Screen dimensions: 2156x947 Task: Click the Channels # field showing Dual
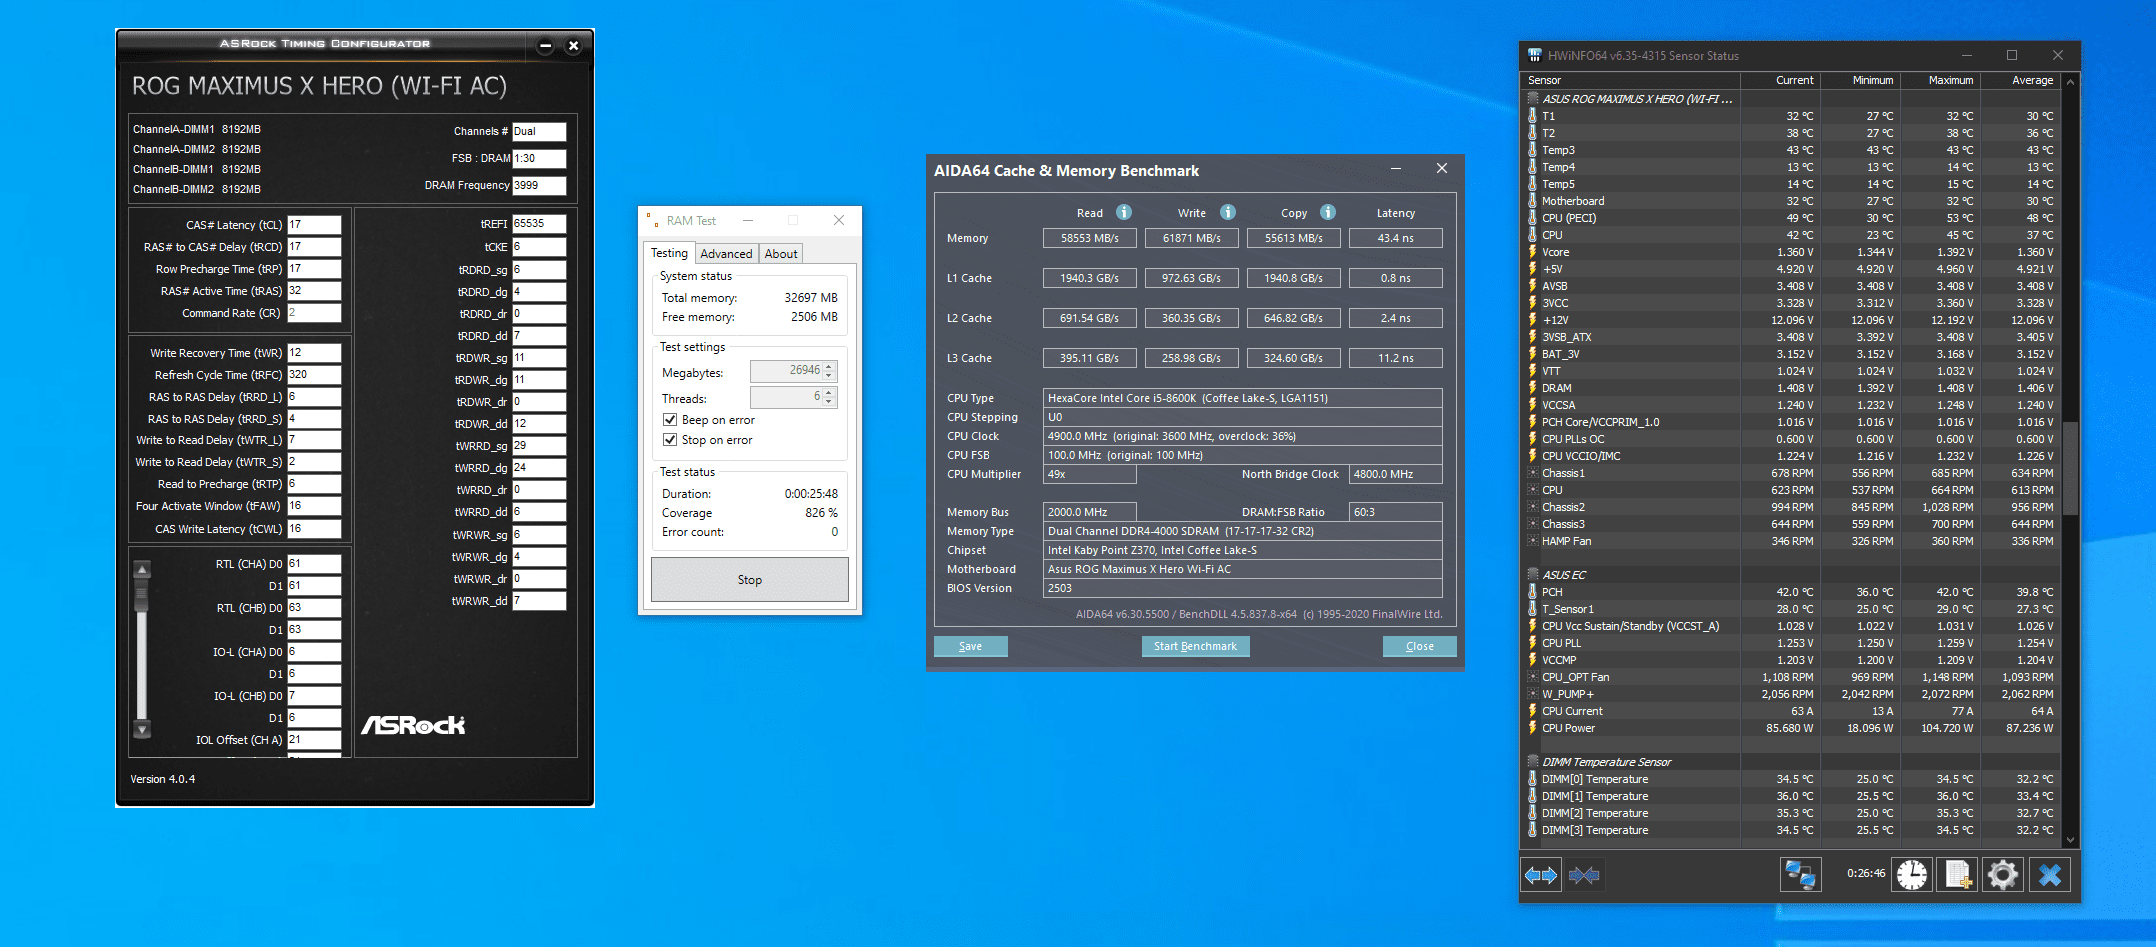539,131
